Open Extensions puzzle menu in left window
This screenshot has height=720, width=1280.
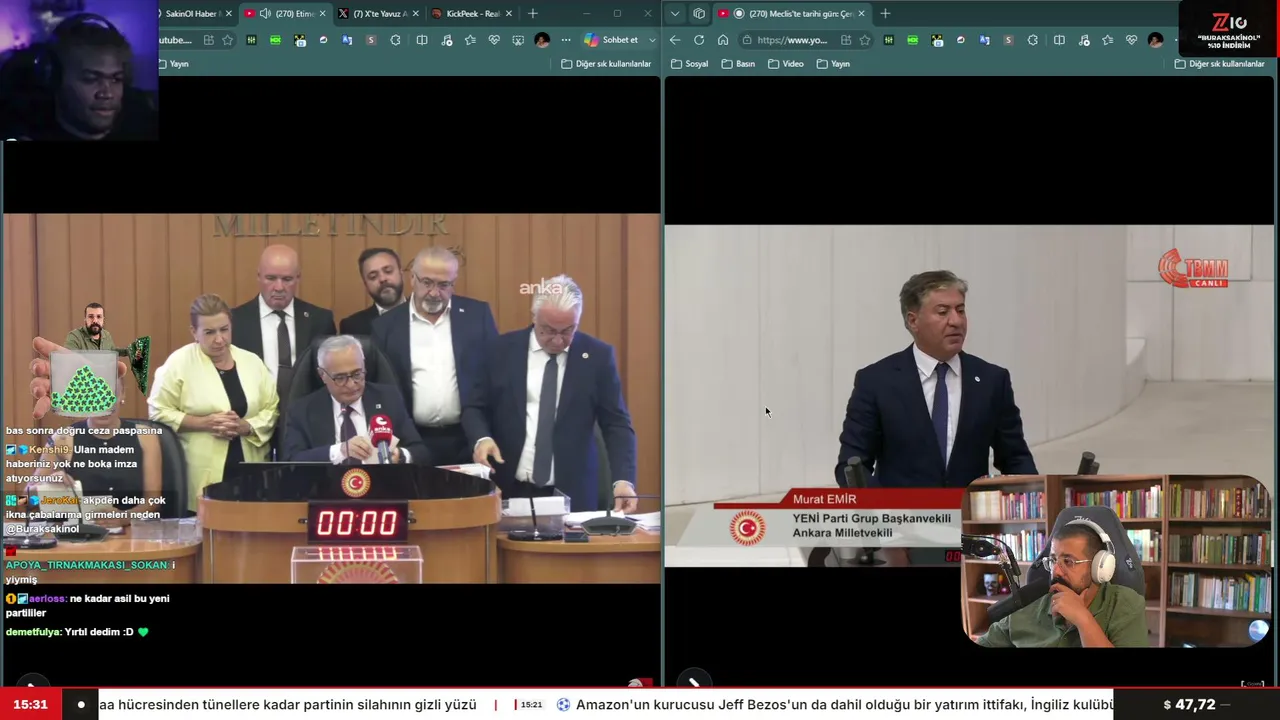396,40
